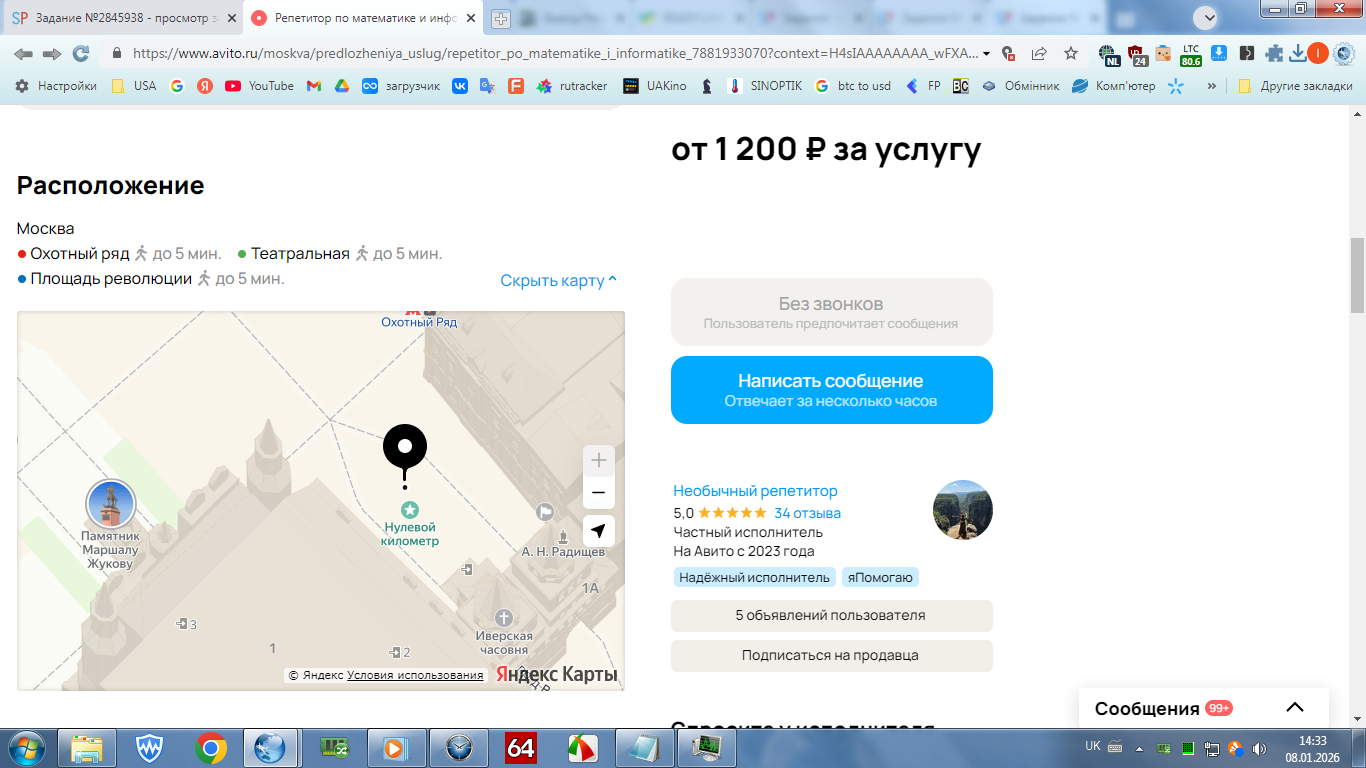Select the Иверская часовня map marker
1366x768 pixels.
504,618
